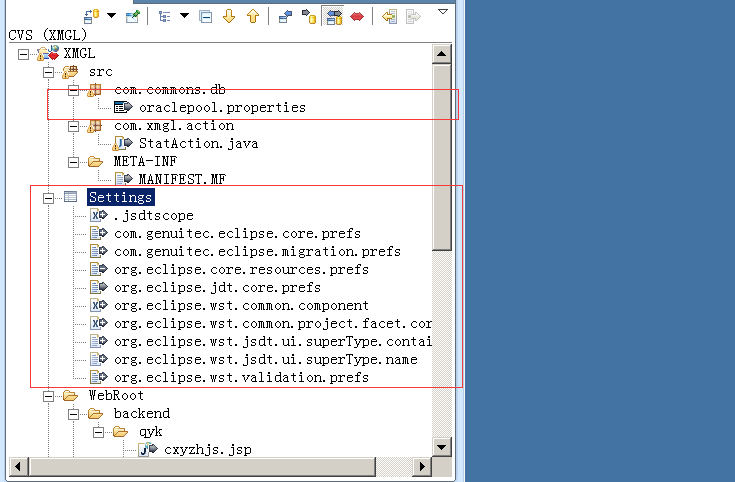Collapse the com.commons.db package

(73, 90)
